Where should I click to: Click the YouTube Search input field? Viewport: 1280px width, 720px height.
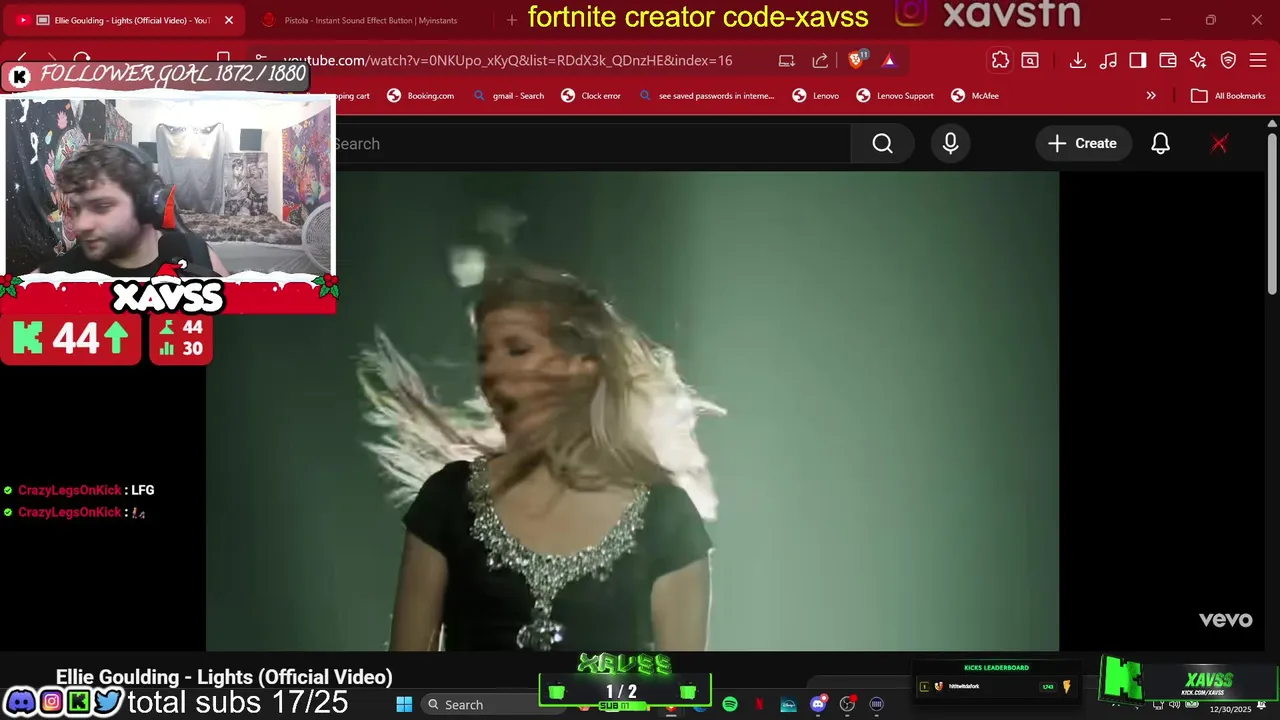(593, 144)
